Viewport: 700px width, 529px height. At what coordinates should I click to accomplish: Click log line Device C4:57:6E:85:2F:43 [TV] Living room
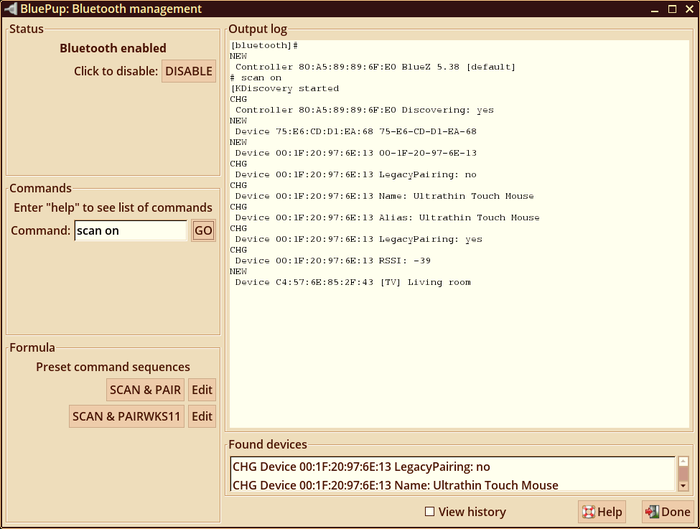click(x=353, y=282)
